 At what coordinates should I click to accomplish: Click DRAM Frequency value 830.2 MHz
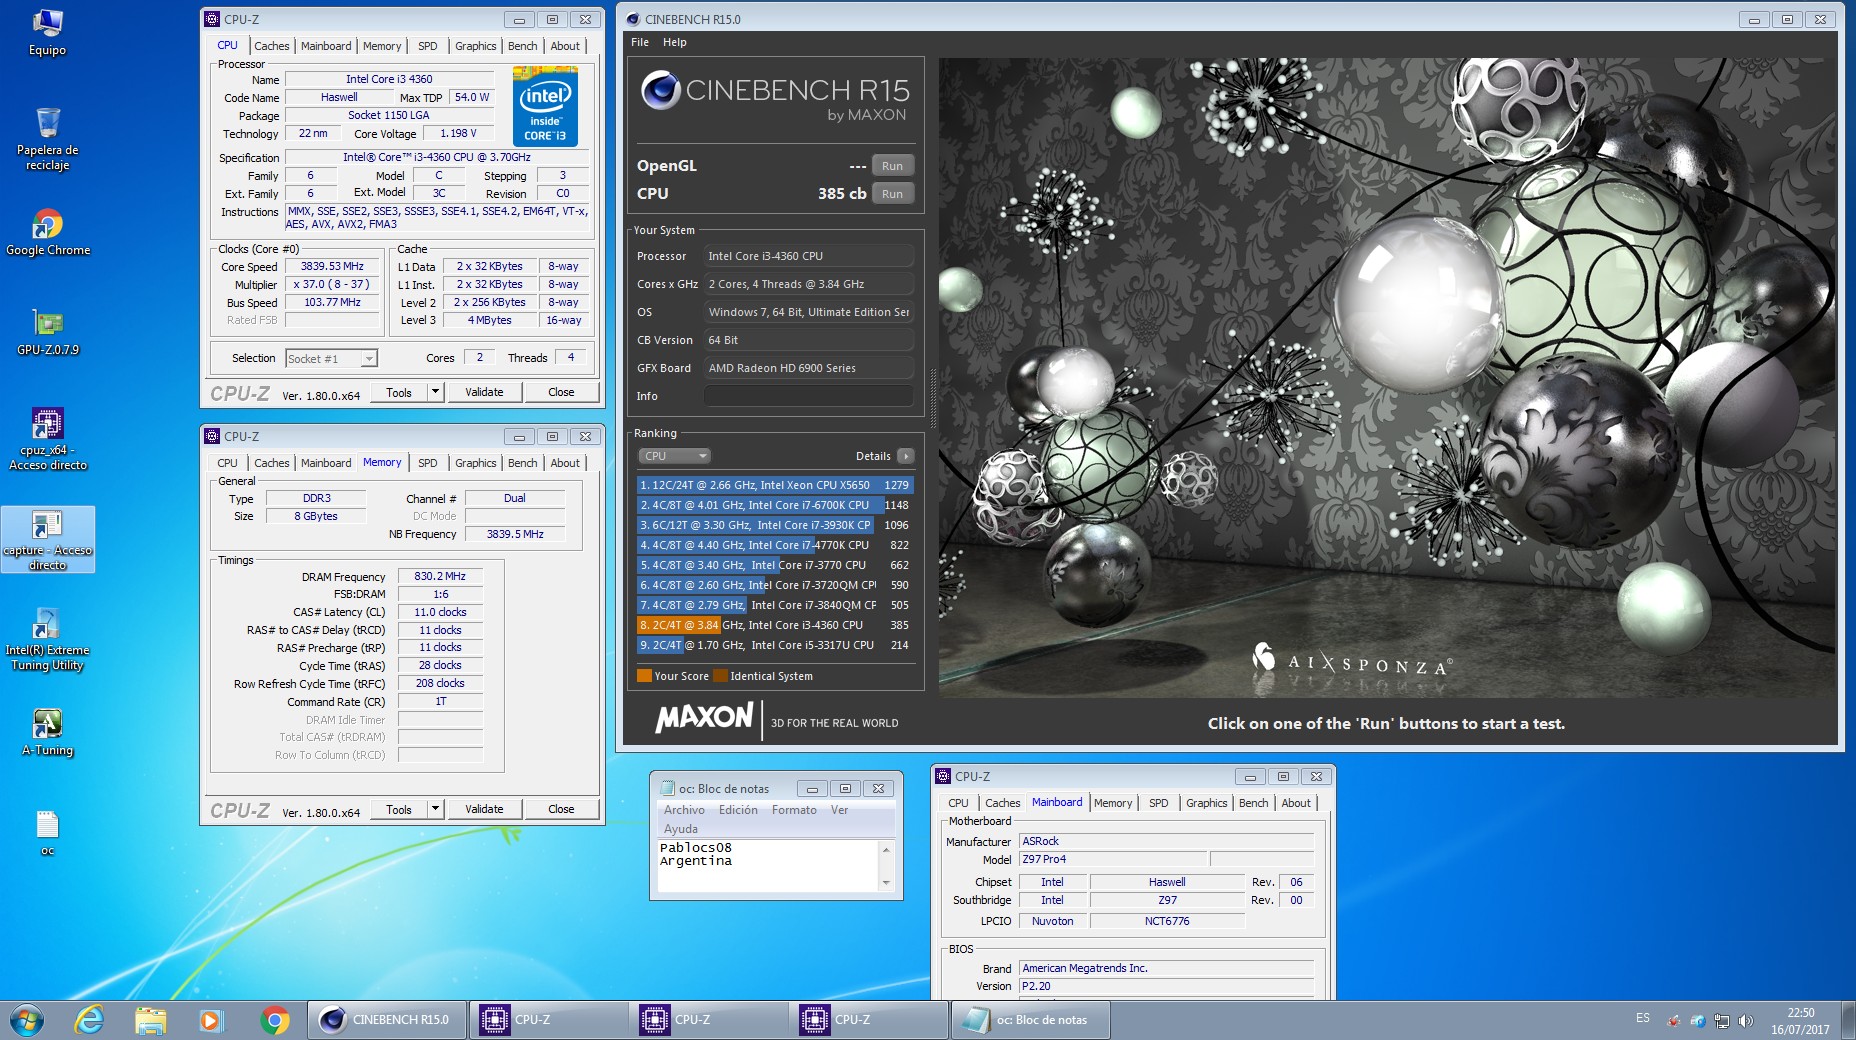point(440,576)
